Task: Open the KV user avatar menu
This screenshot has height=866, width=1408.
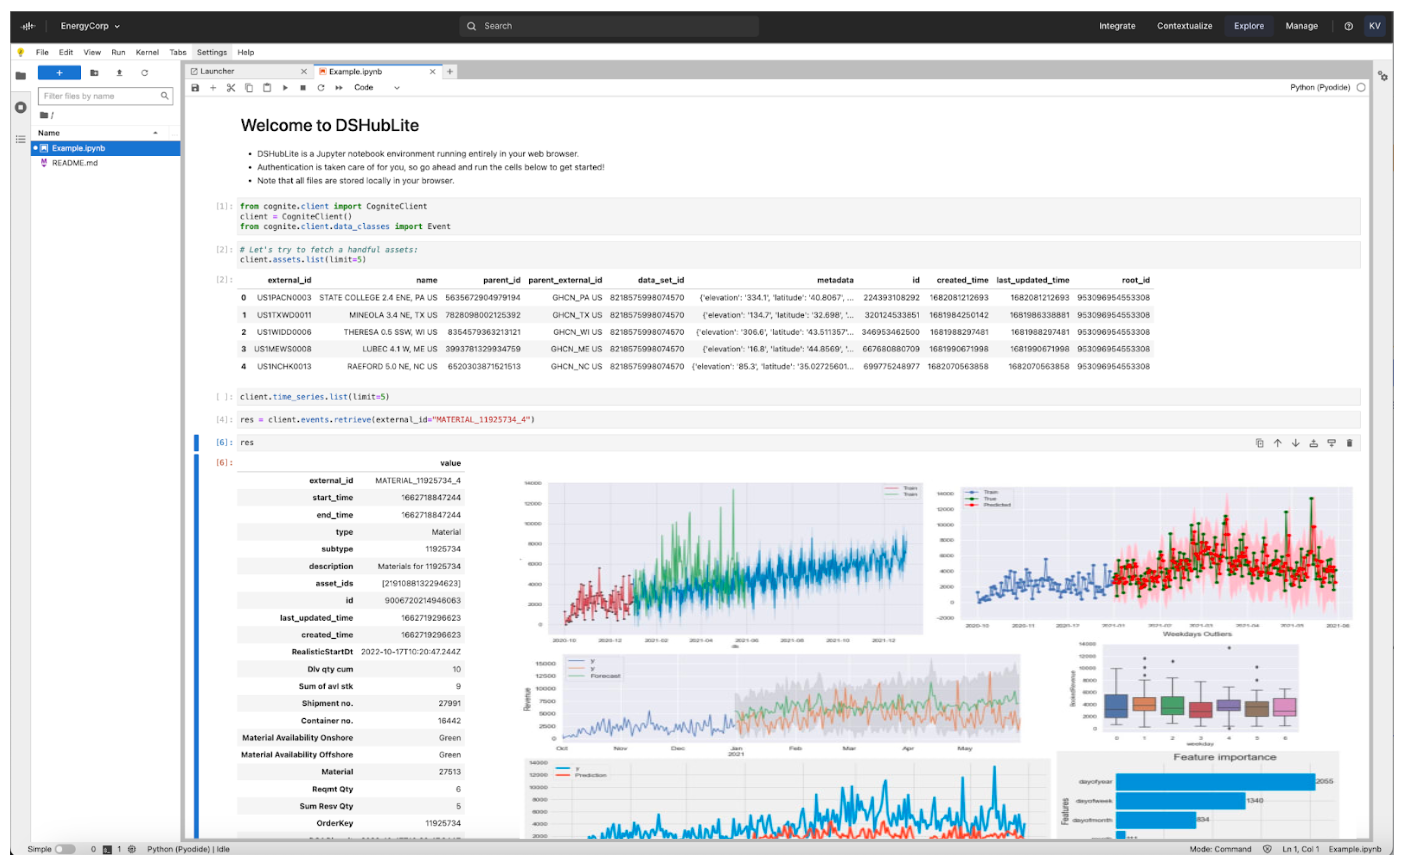Action: coord(1375,26)
